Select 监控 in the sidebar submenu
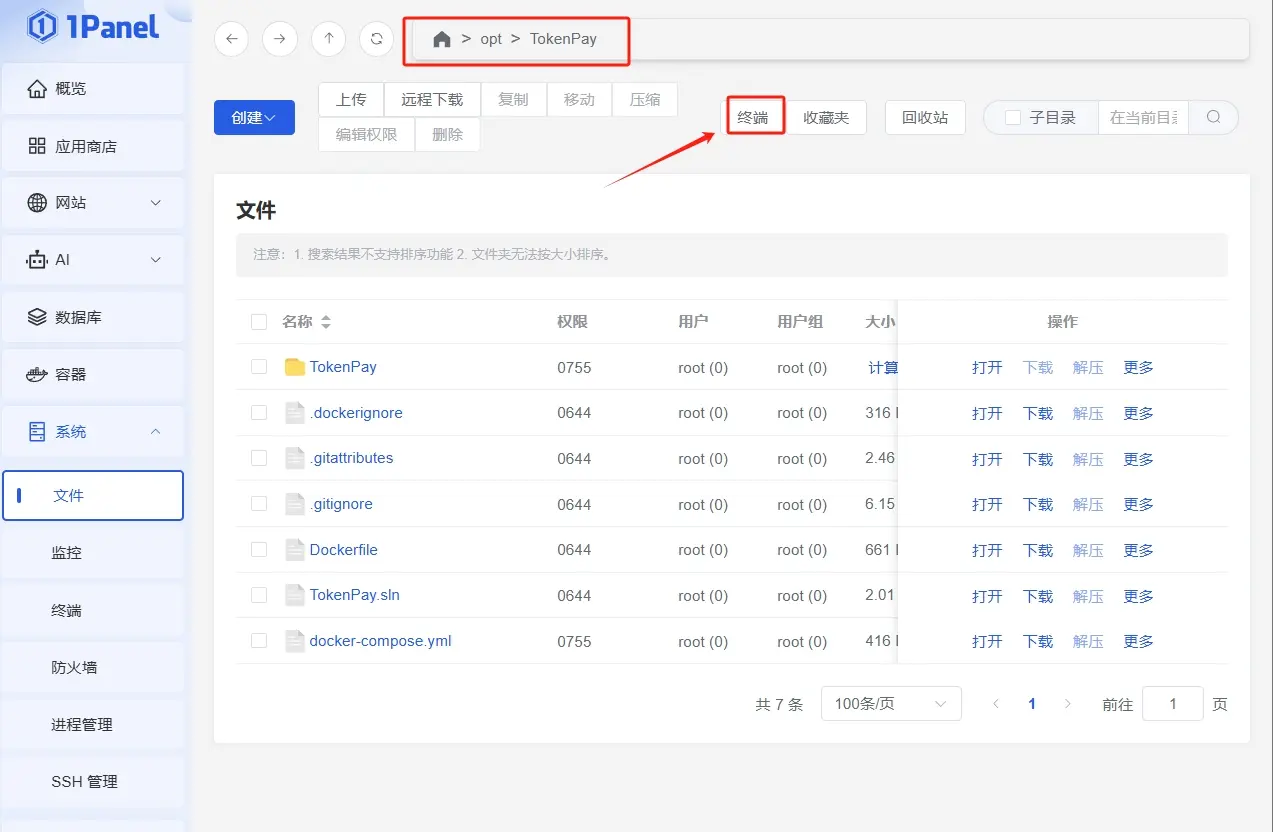Screen dimensions: 1273x832 click(x=93, y=552)
